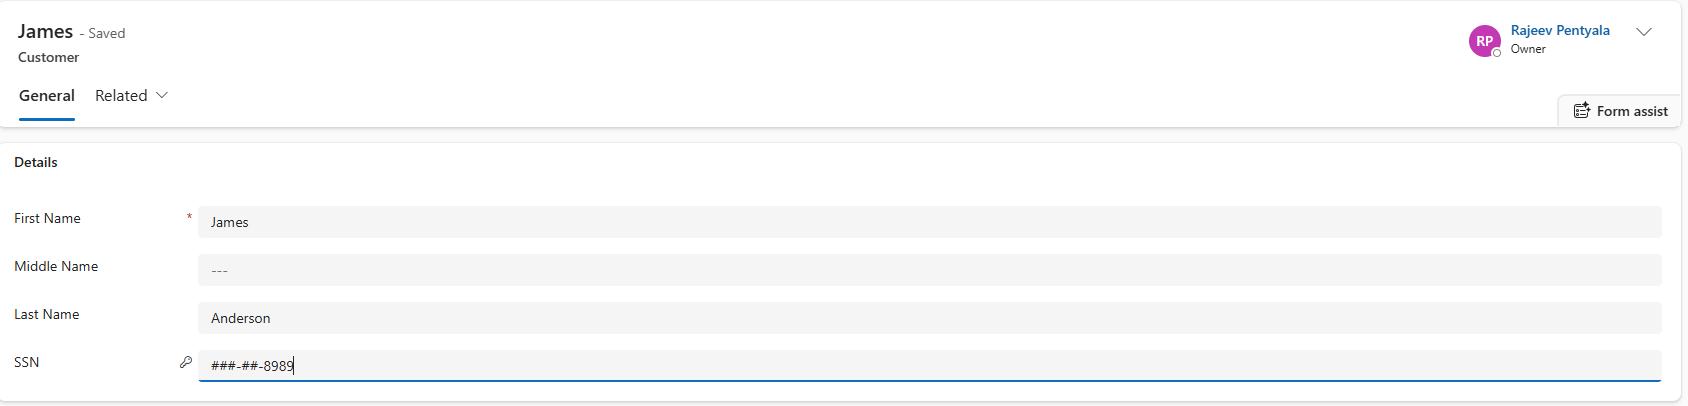Open the Related dropdown
The image size is (1688, 406).
(x=131, y=96)
